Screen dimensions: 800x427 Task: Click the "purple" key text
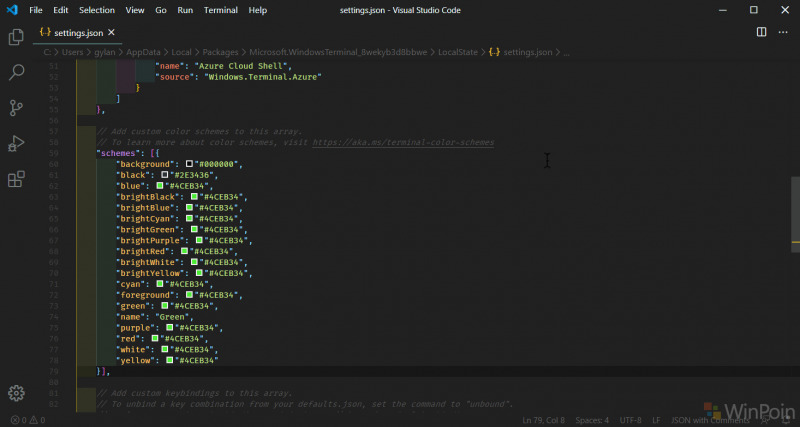pyautogui.click(x=137, y=328)
